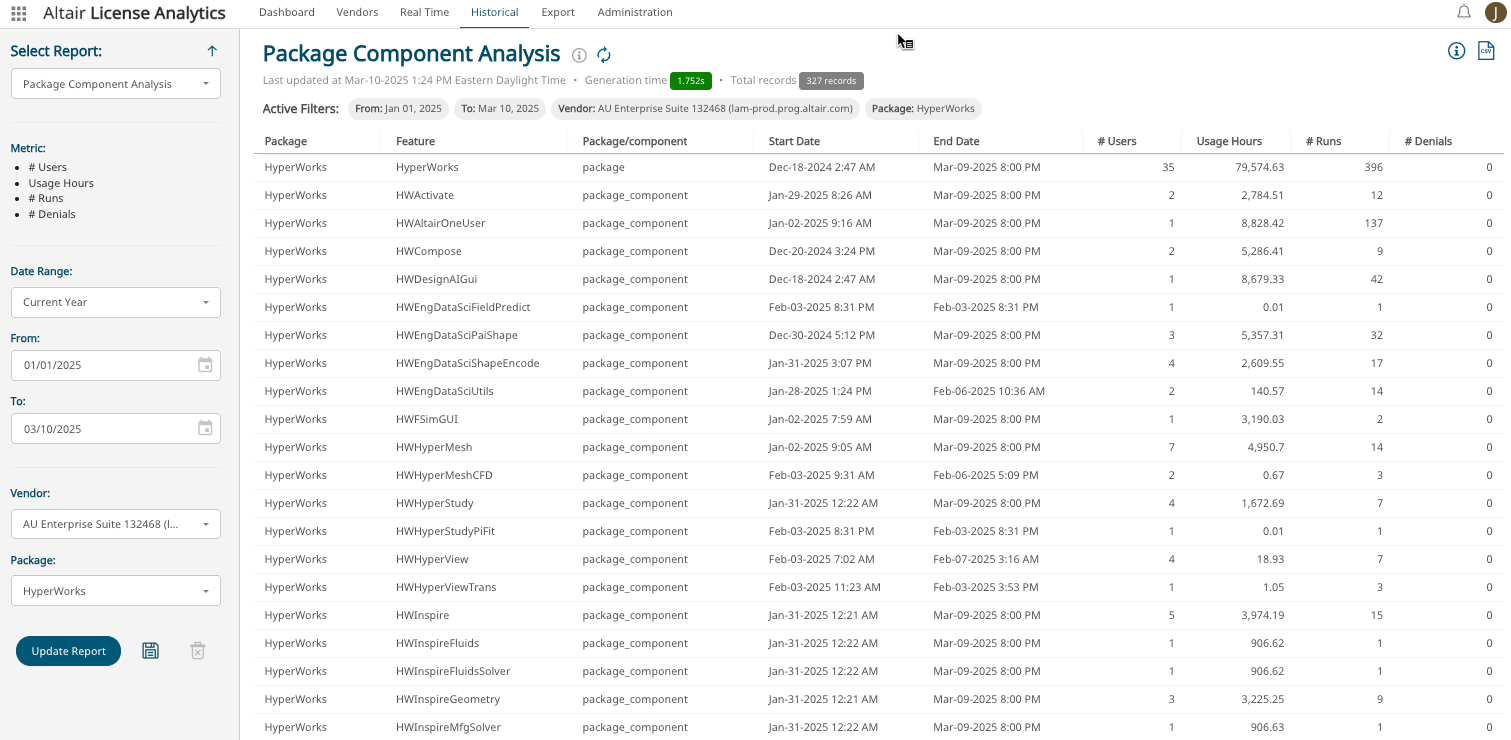Export the report as CSV
This screenshot has height=740, width=1511.
[1486, 51]
